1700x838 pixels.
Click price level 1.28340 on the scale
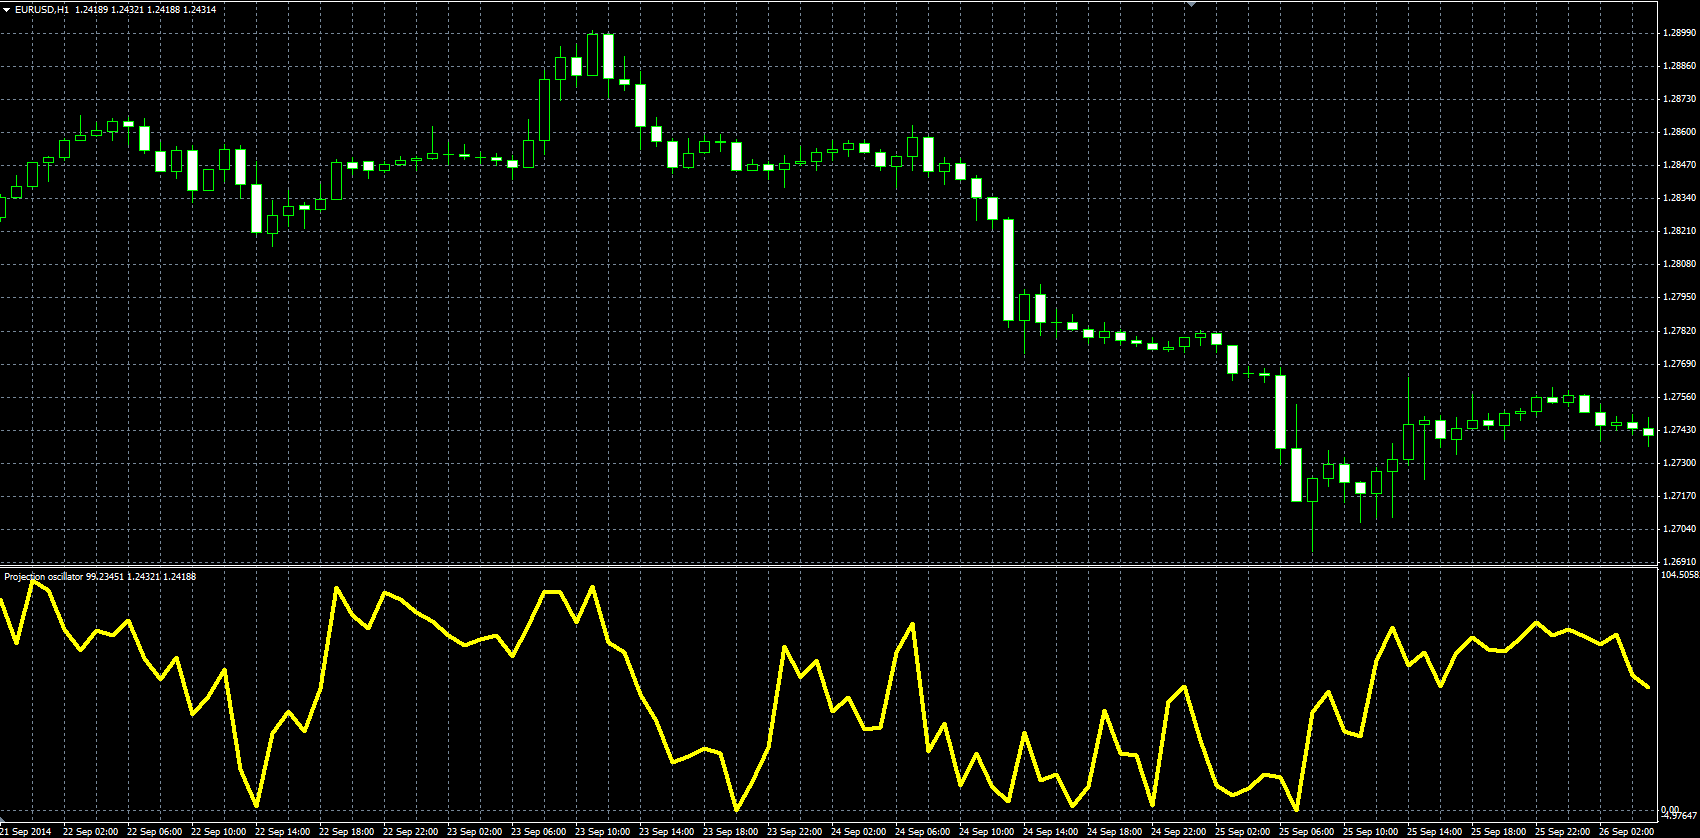tap(1679, 198)
